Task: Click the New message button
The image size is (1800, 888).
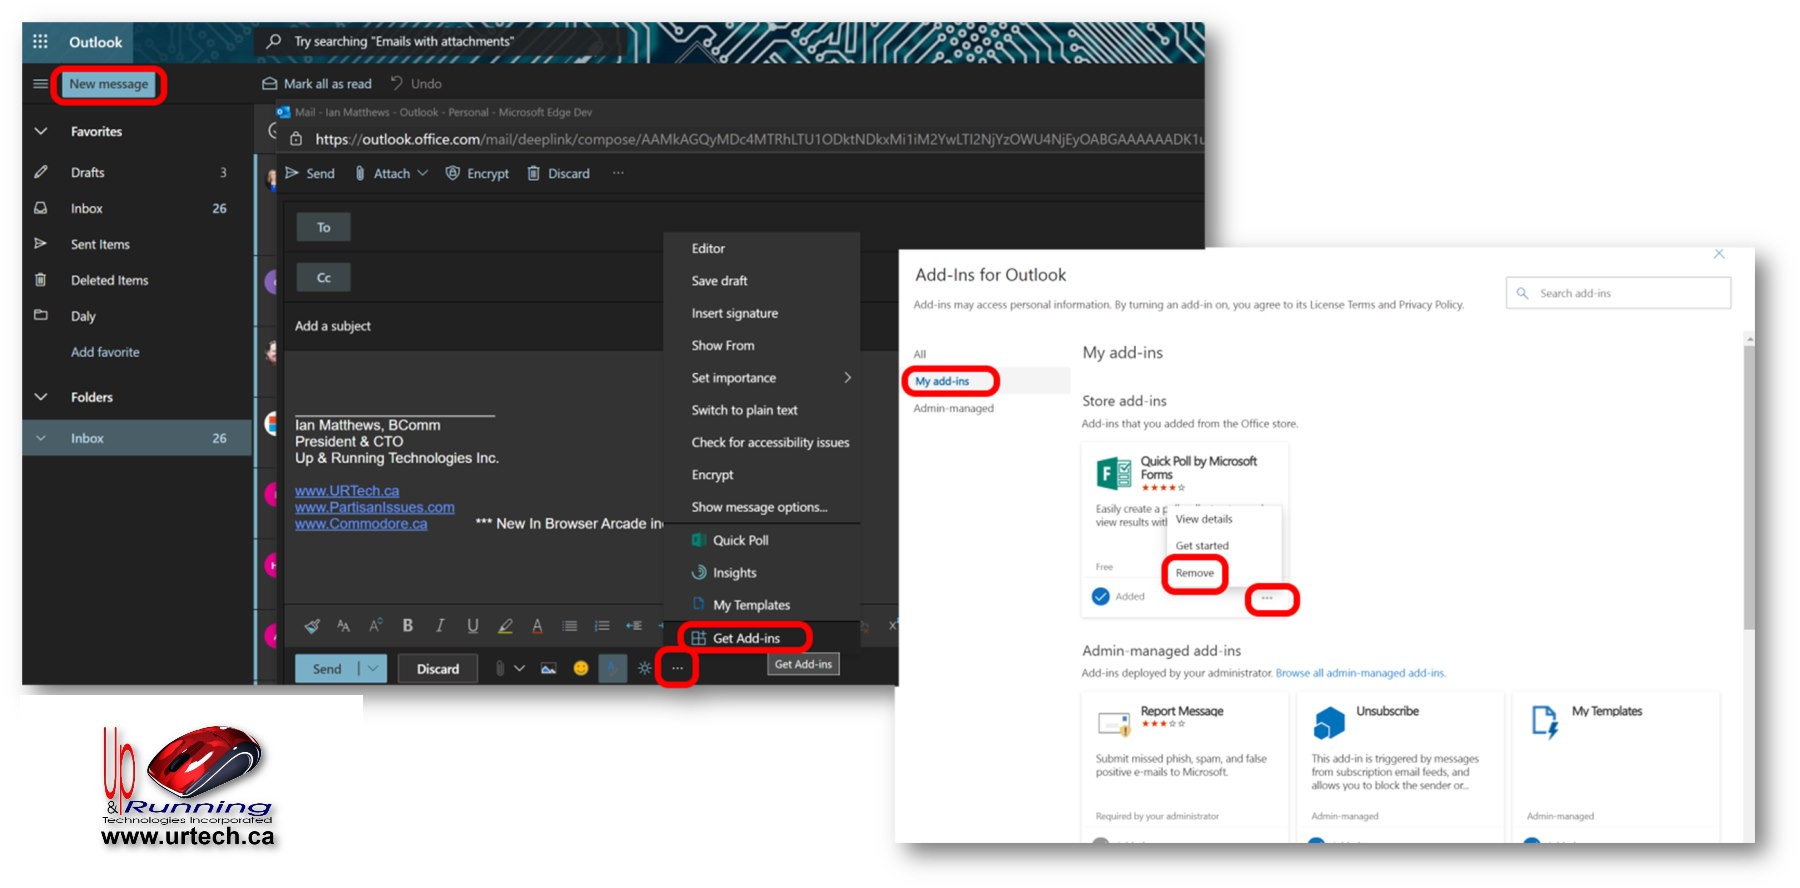Action: (x=109, y=84)
